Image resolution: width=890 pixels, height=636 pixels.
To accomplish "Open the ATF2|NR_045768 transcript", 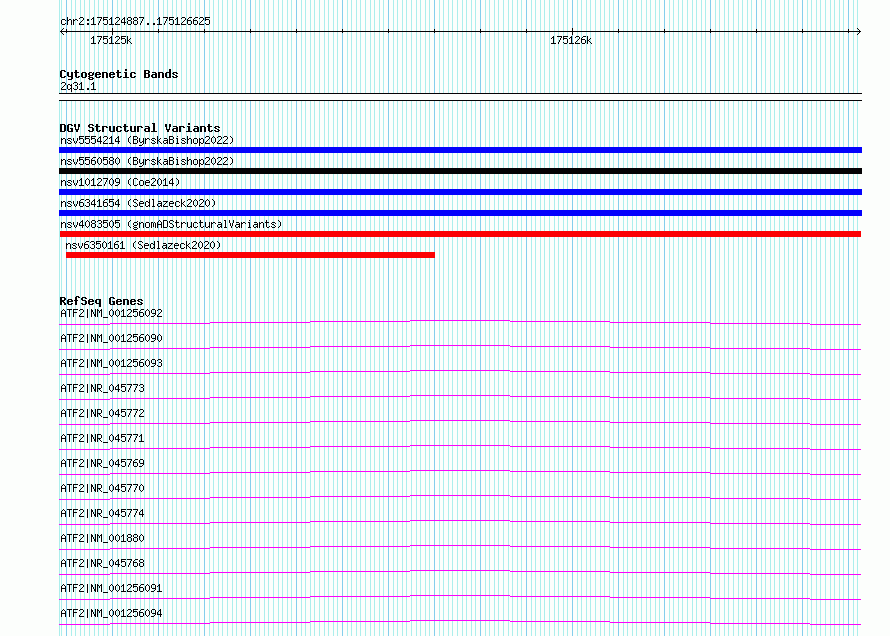I will [x=102, y=563].
